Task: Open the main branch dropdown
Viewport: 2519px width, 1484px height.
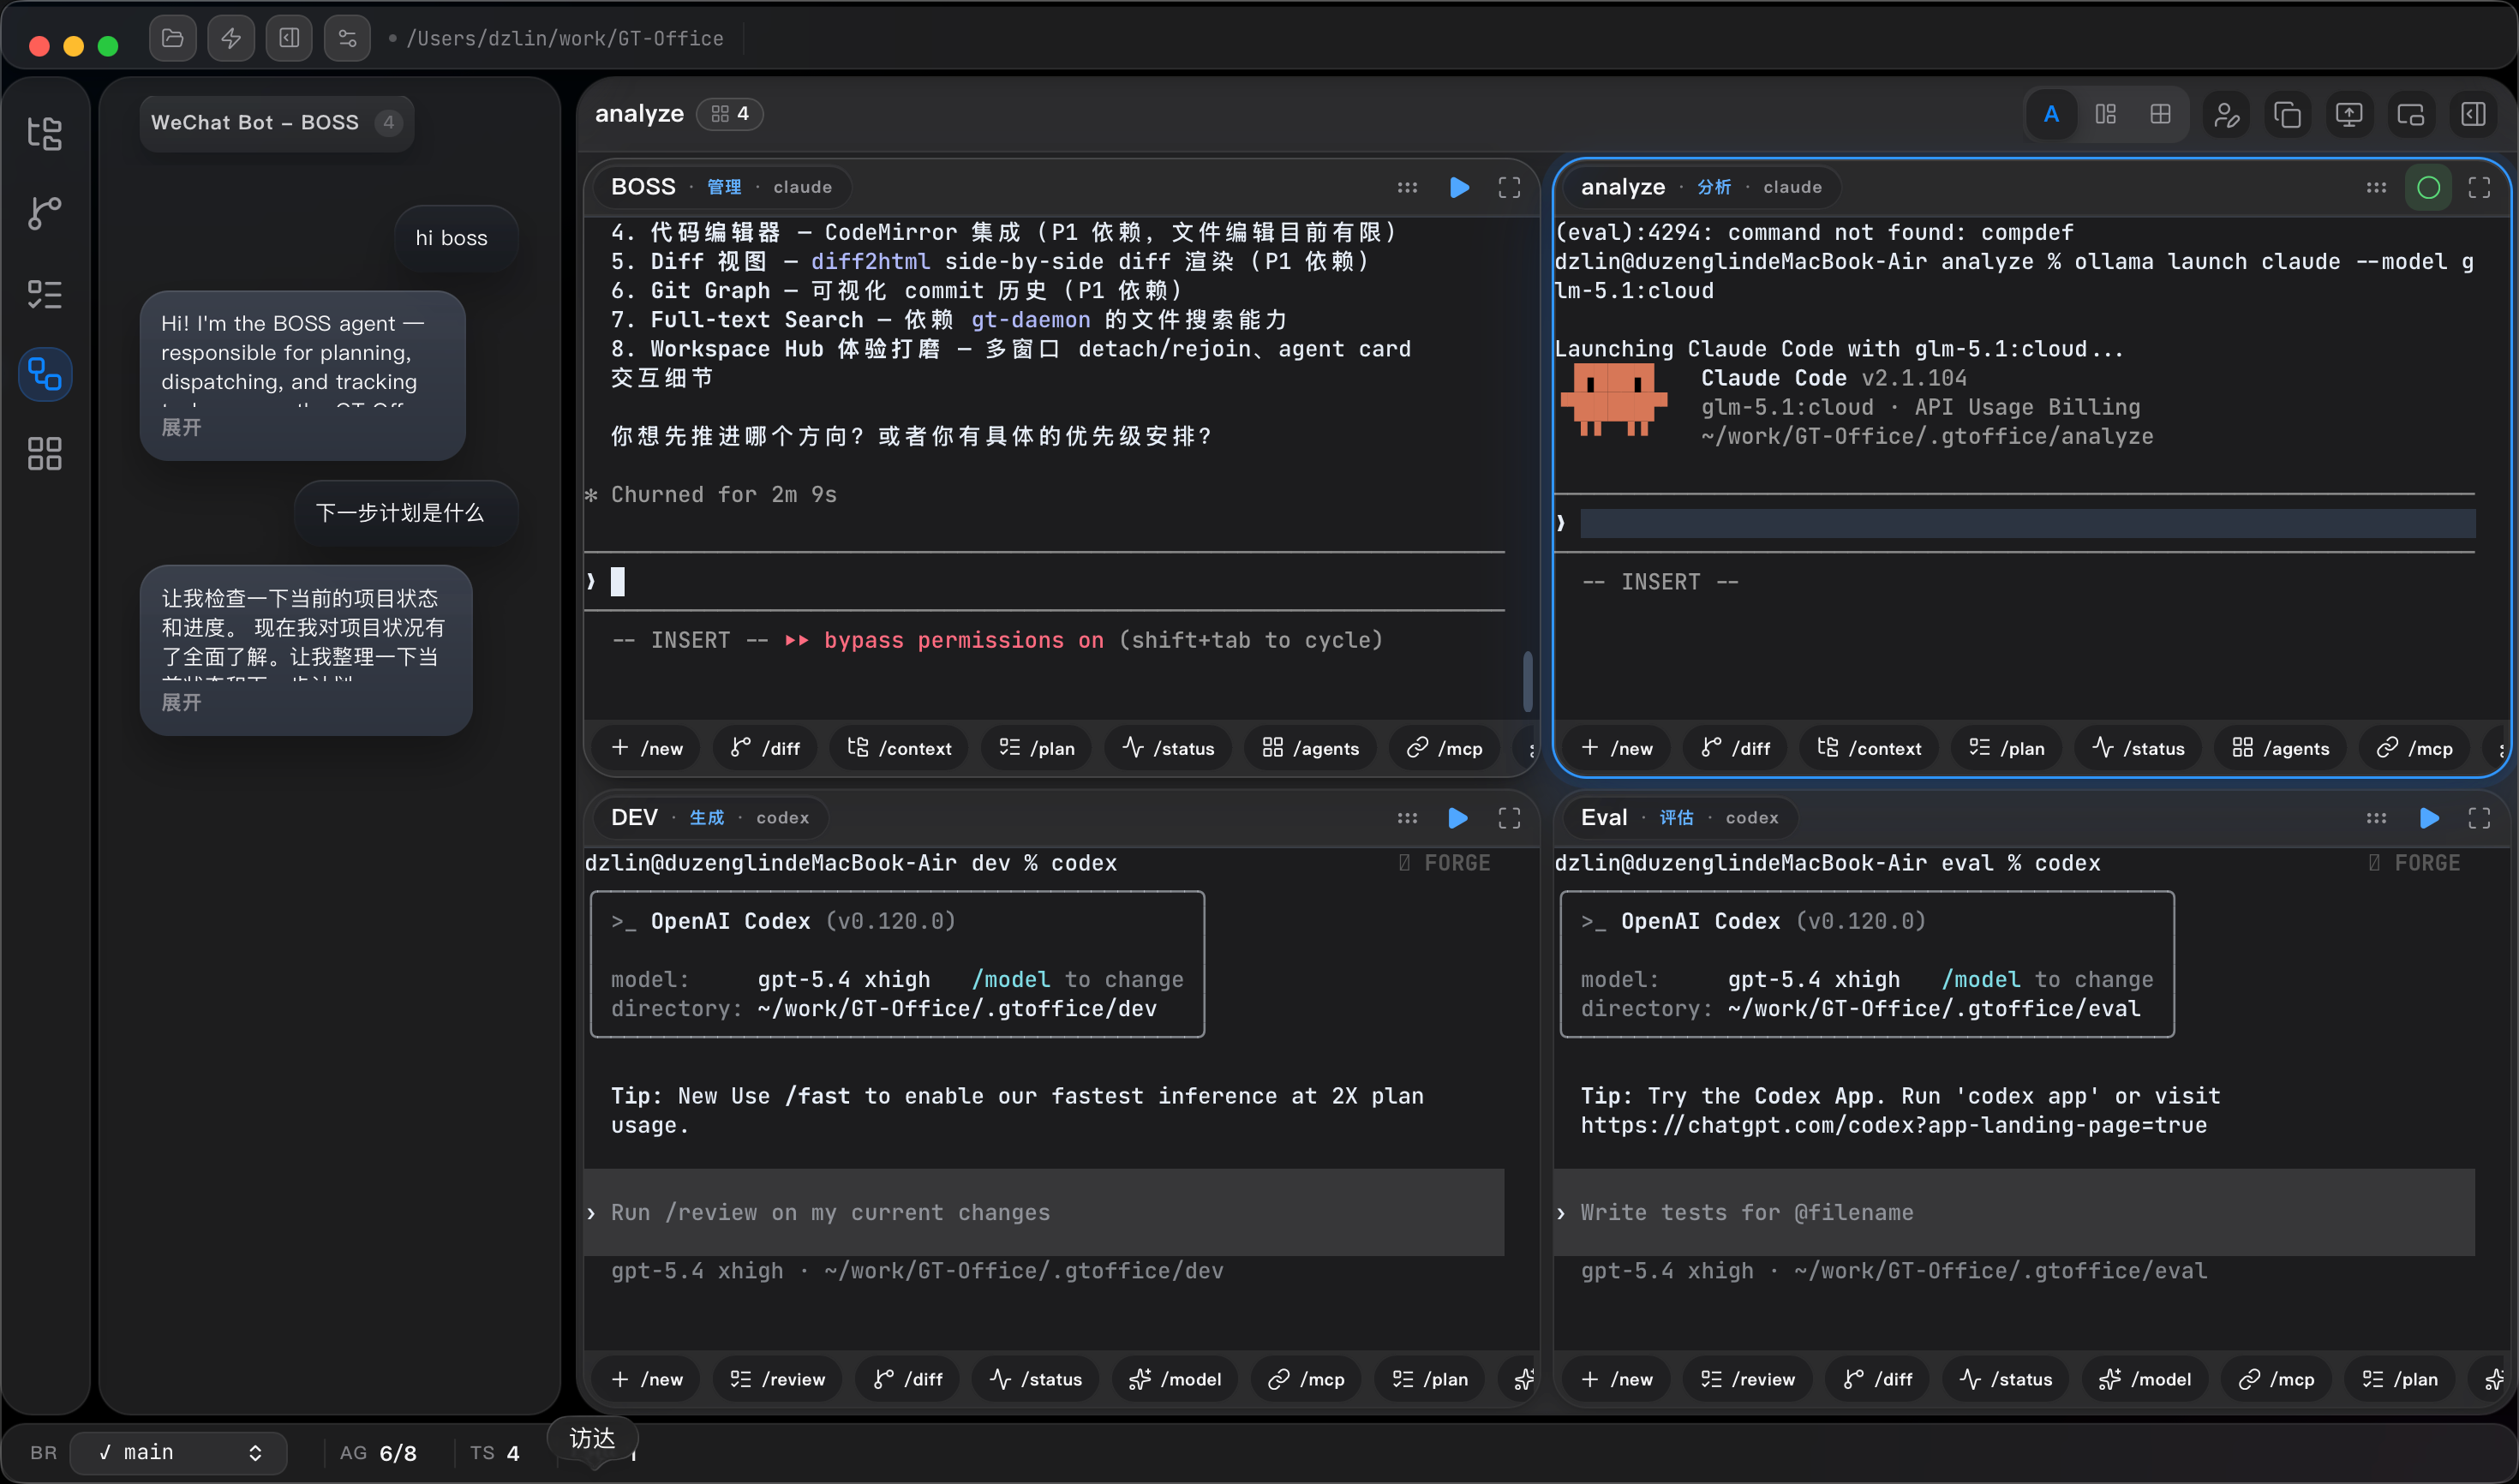Action: 179,1452
